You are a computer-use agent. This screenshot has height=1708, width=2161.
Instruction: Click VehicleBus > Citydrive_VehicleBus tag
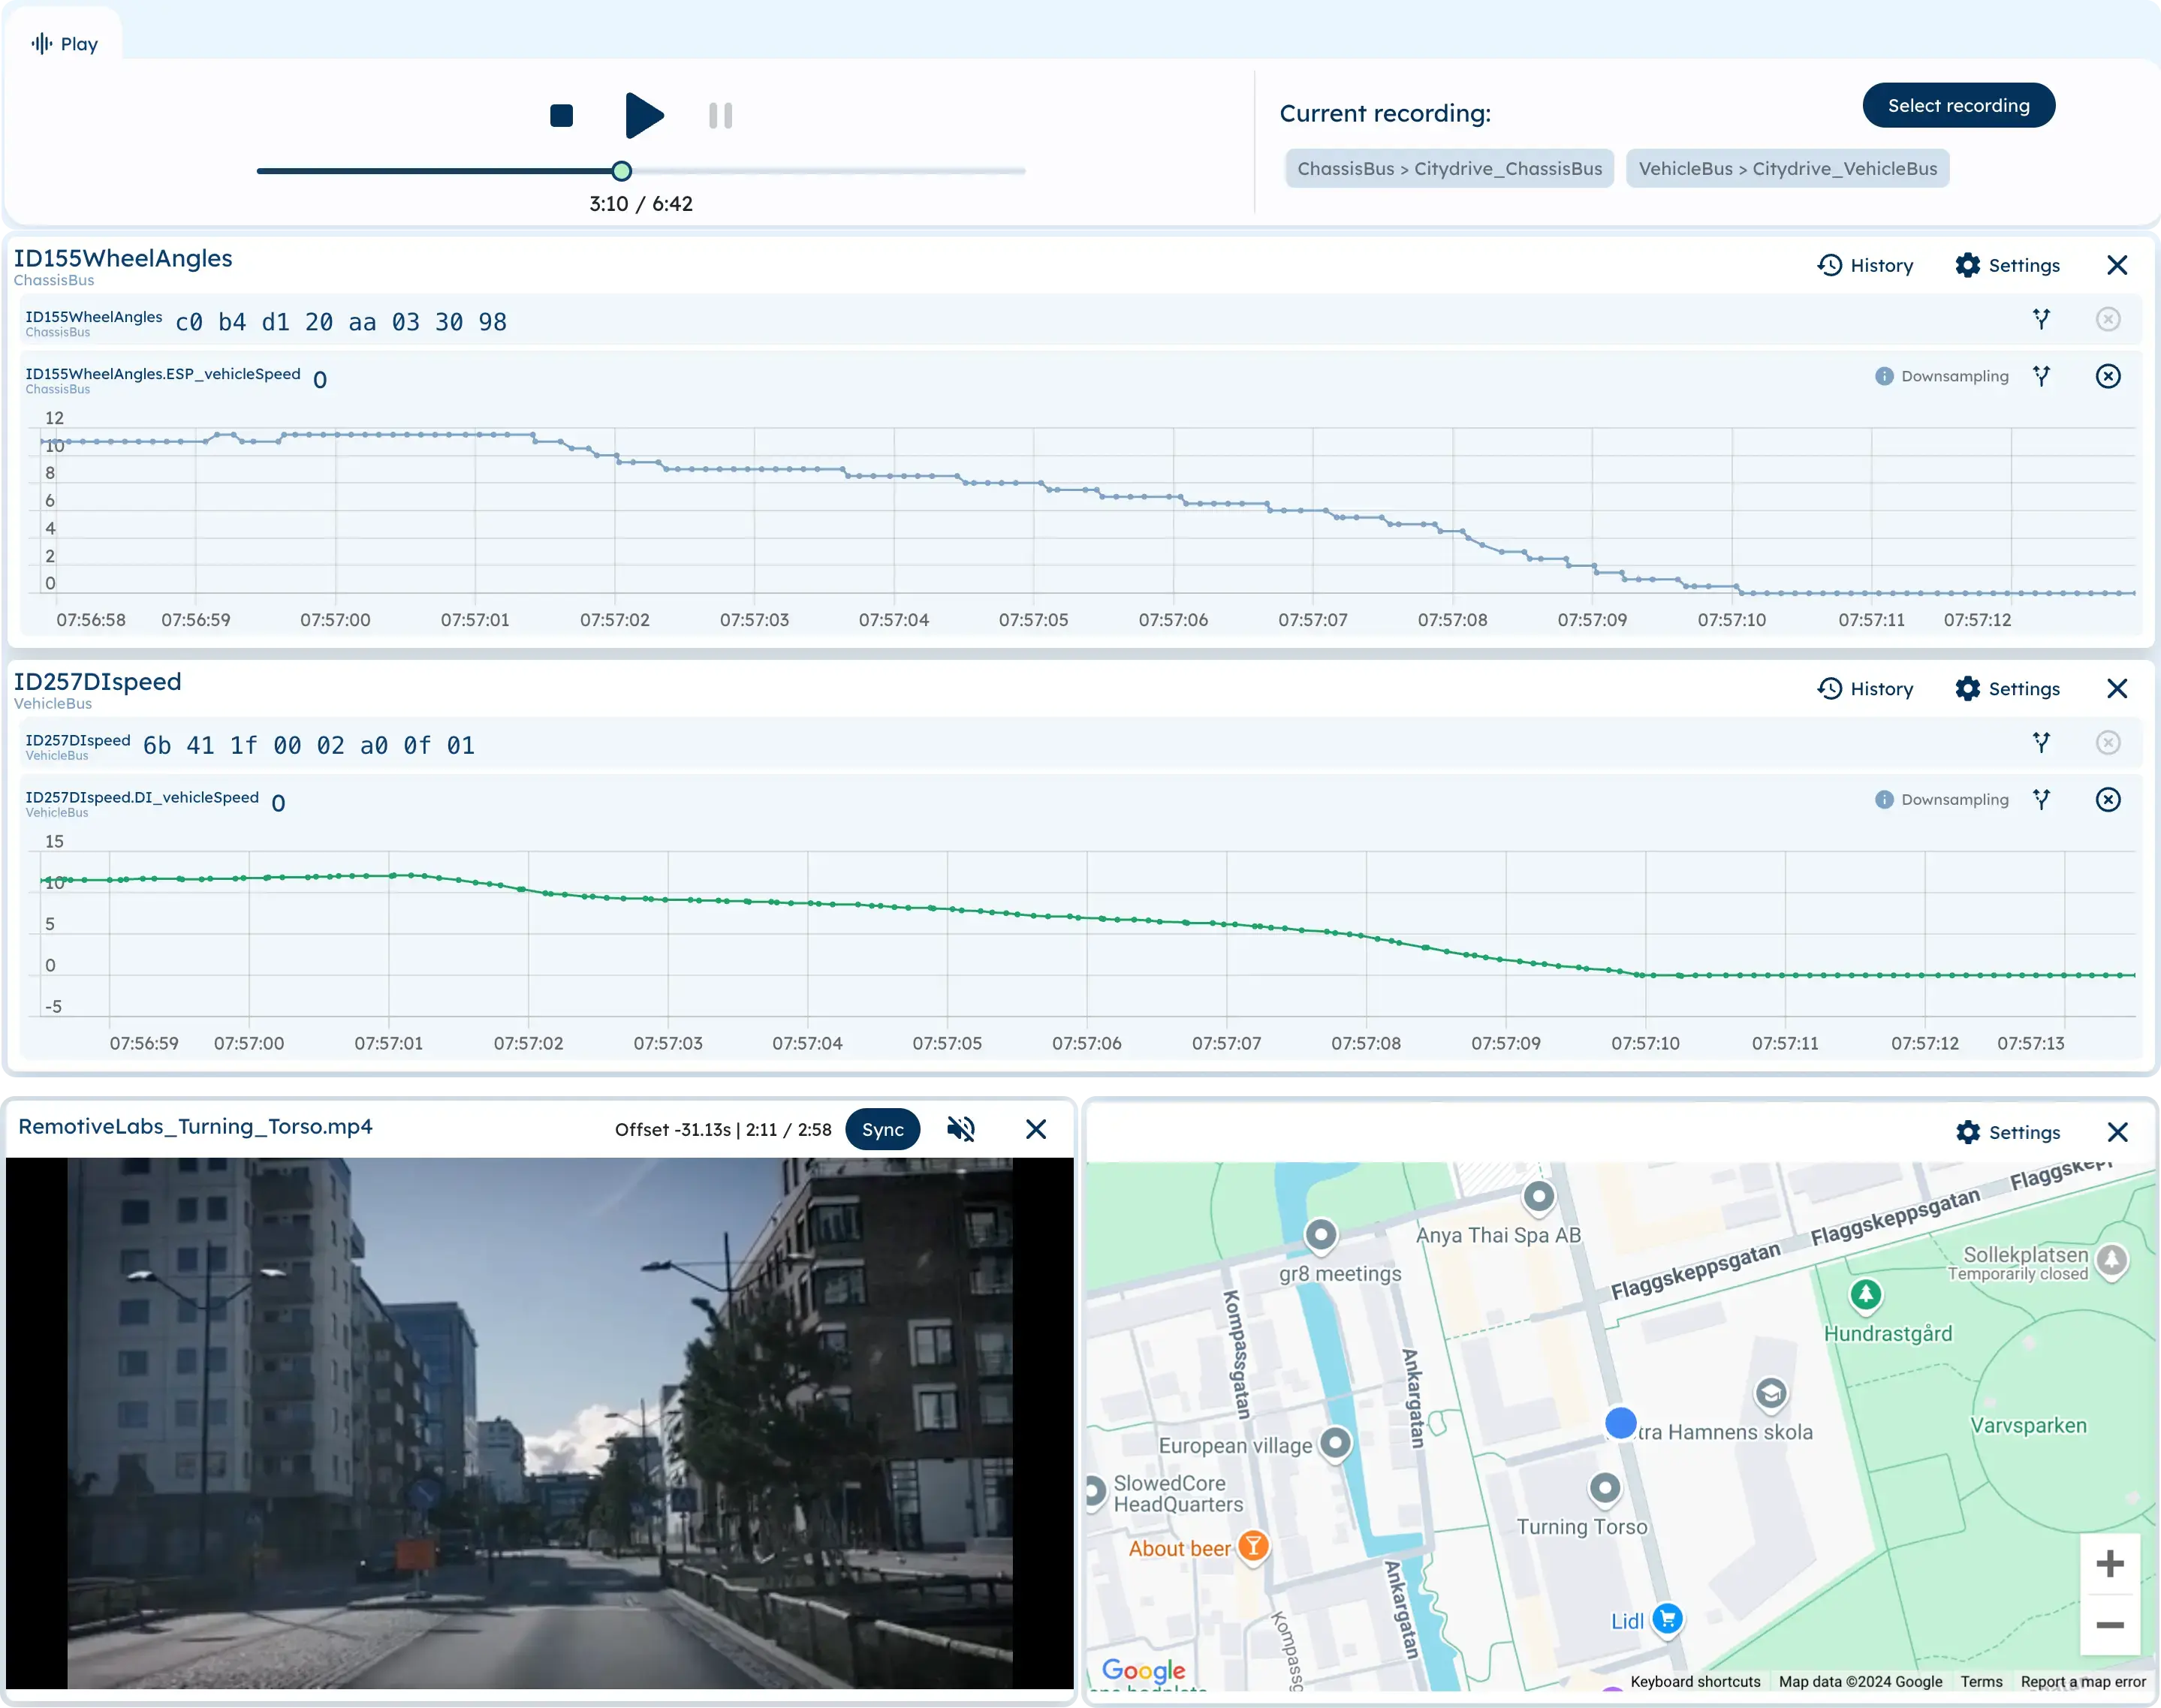pyautogui.click(x=1787, y=169)
